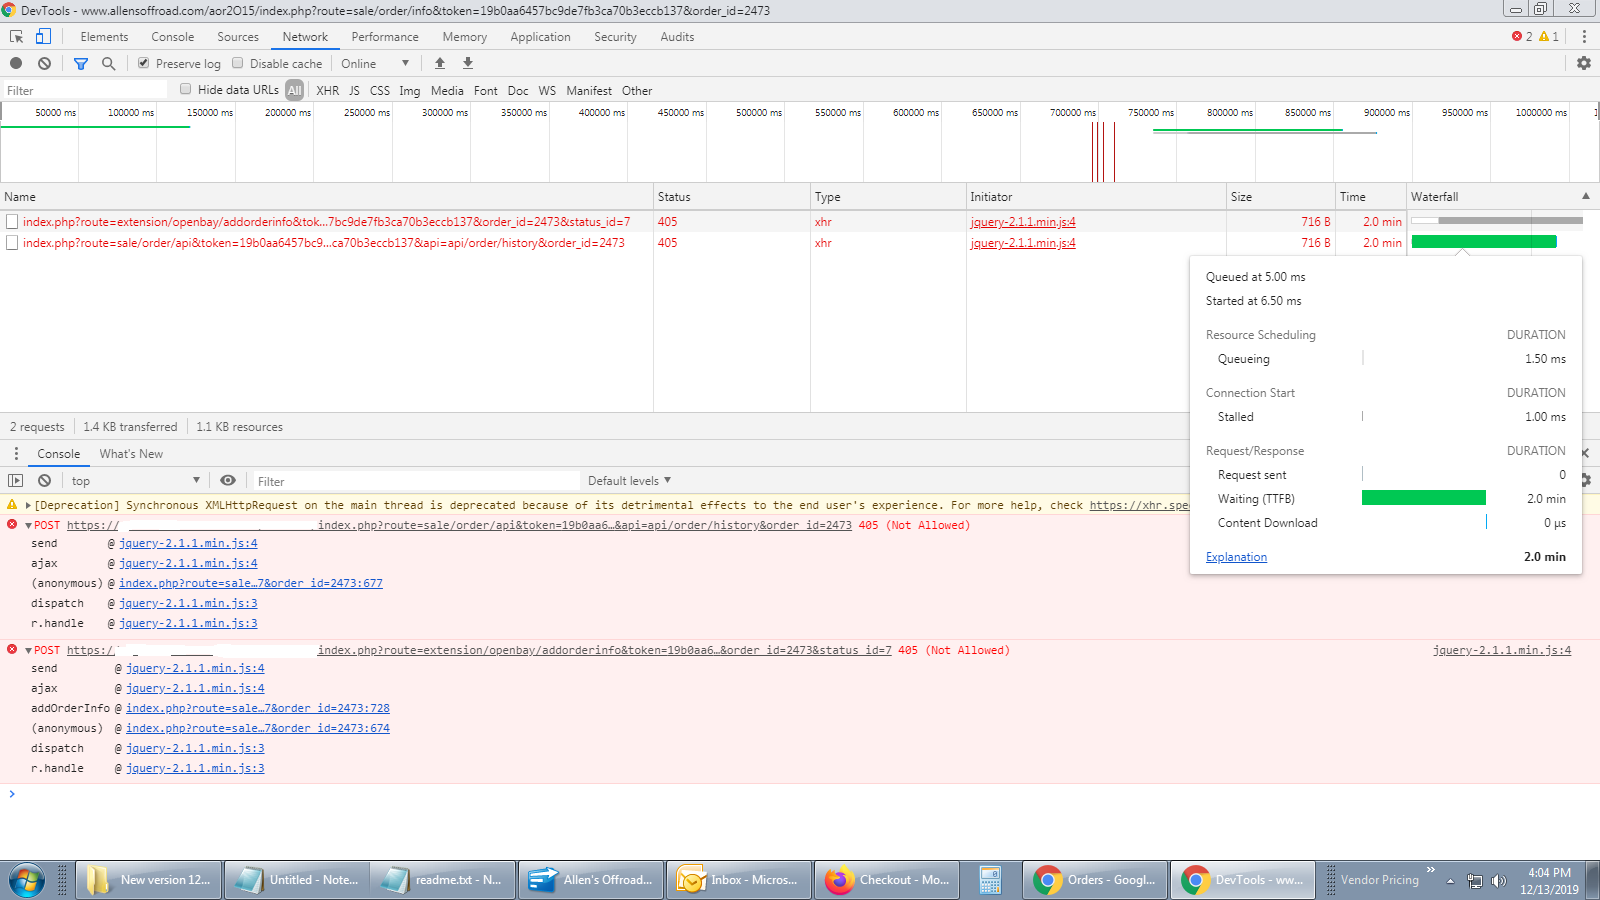Open DevTools customize menu (three dots)

(x=1584, y=36)
